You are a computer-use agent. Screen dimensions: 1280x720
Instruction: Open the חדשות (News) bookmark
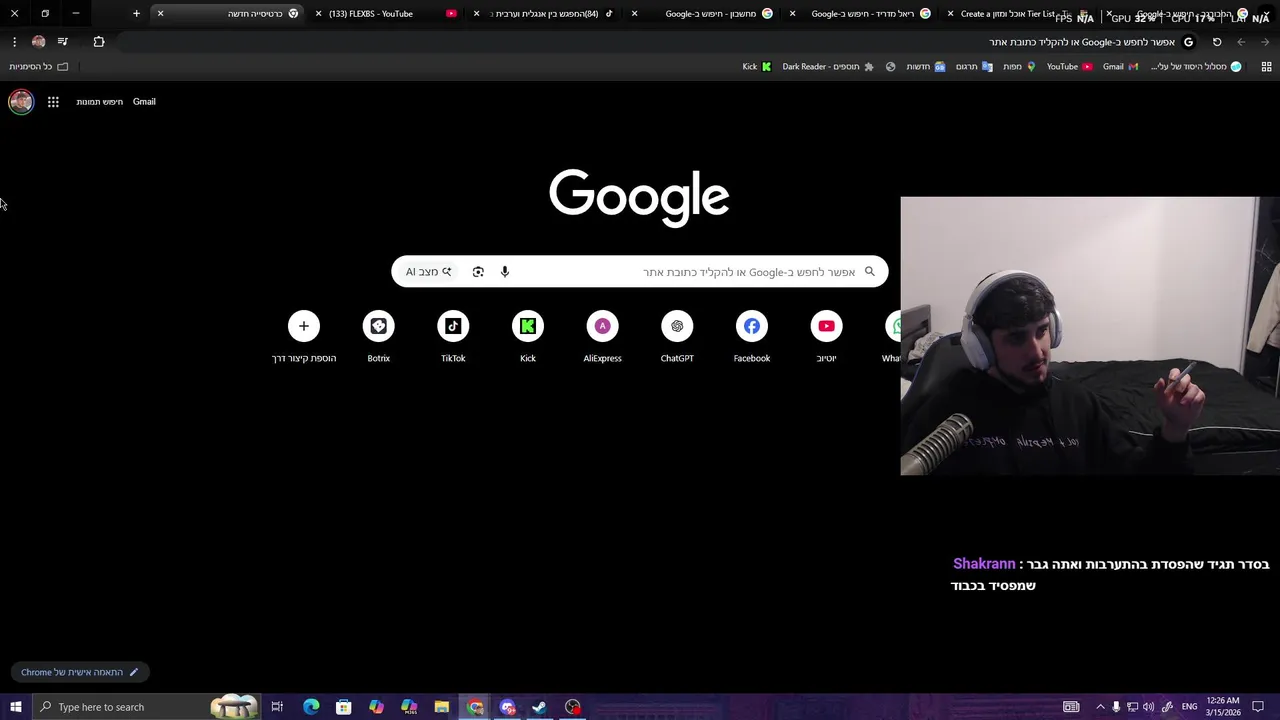926,67
